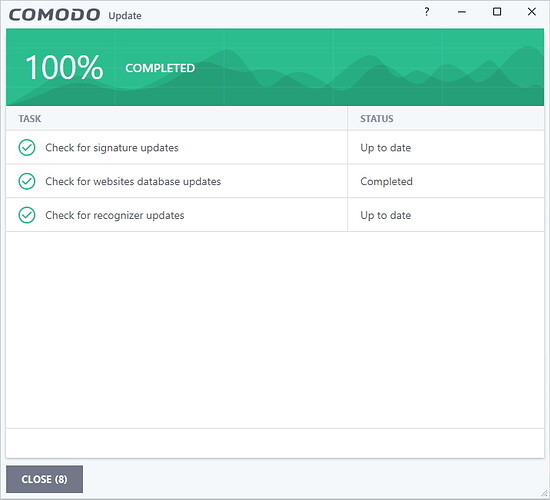
Task: Click the 100% progress indicator
Action: coord(65,67)
